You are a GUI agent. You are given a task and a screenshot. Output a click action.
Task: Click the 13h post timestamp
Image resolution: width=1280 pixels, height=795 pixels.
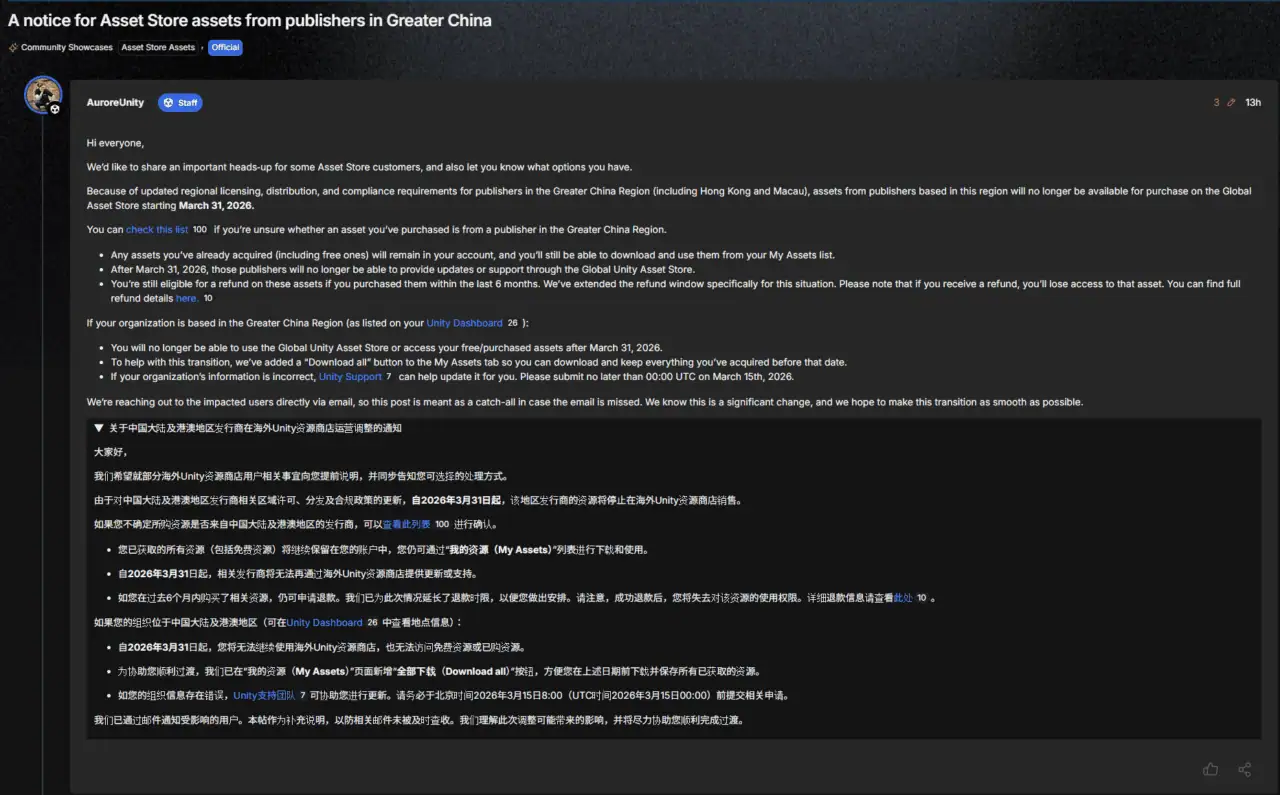(x=1252, y=103)
